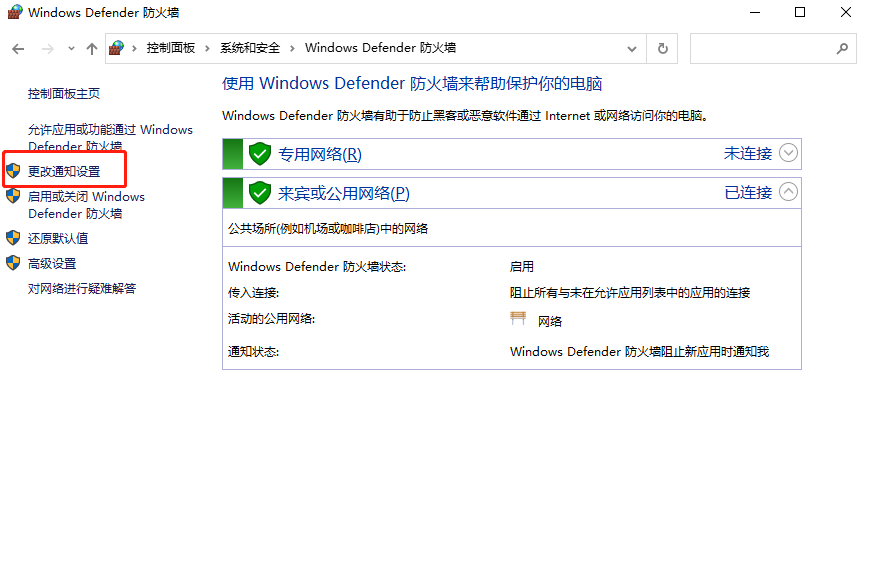Click the firewall icon in address bar
Image resolution: width=869 pixels, height=575 pixels.
pos(116,48)
